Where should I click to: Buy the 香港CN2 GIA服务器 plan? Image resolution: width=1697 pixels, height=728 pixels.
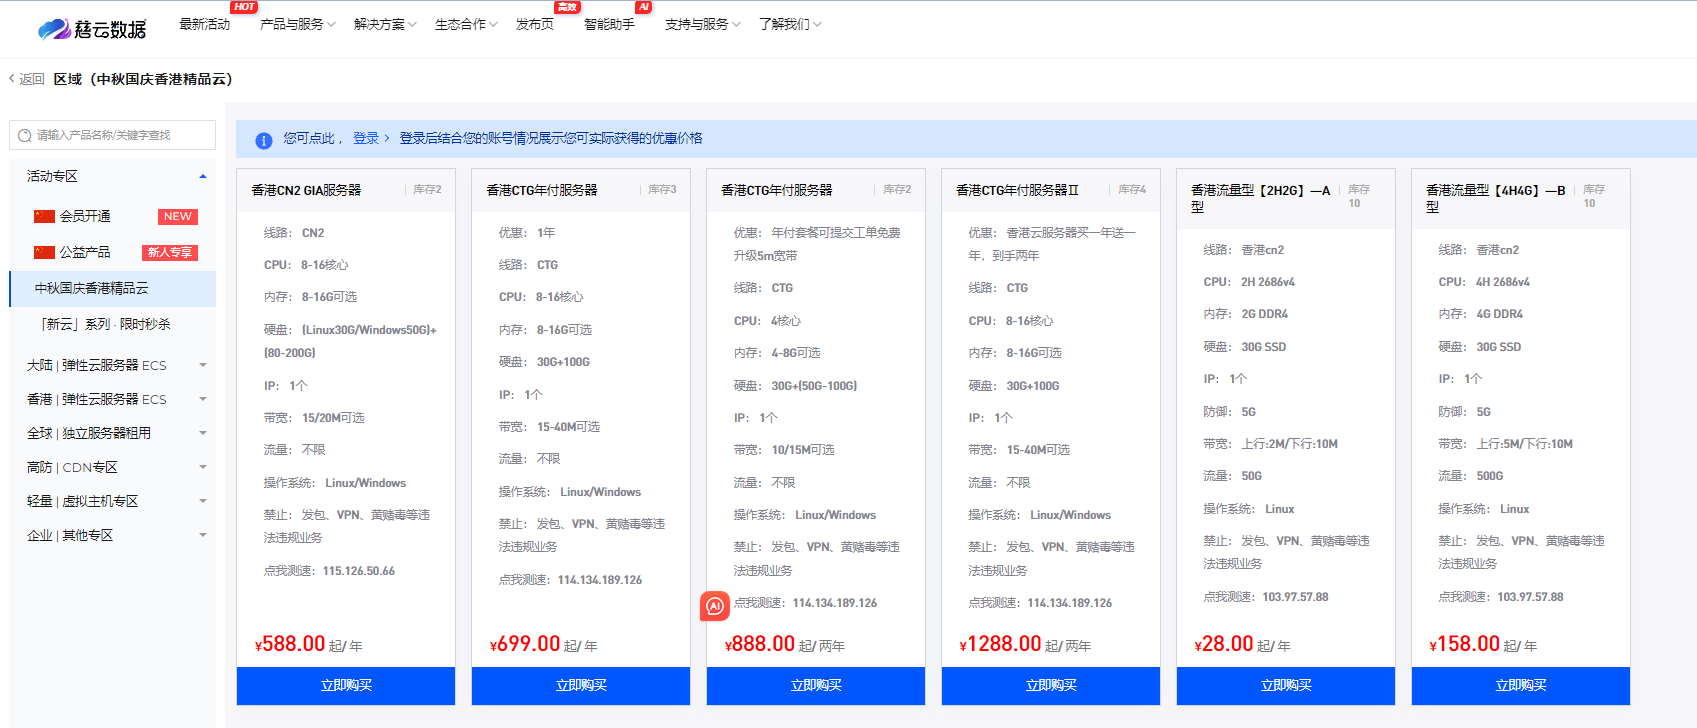point(346,686)
